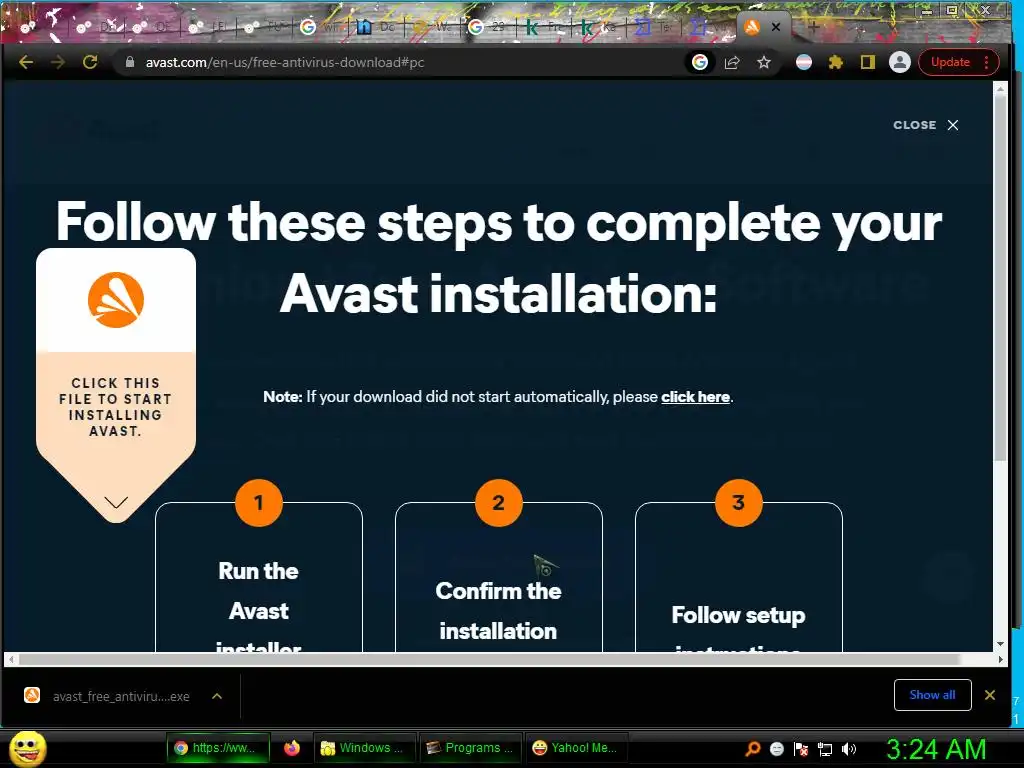This screenshot has height=768, width=1024.
Task: Click the browser forward arrow
Action: click(x=58, y=62)
